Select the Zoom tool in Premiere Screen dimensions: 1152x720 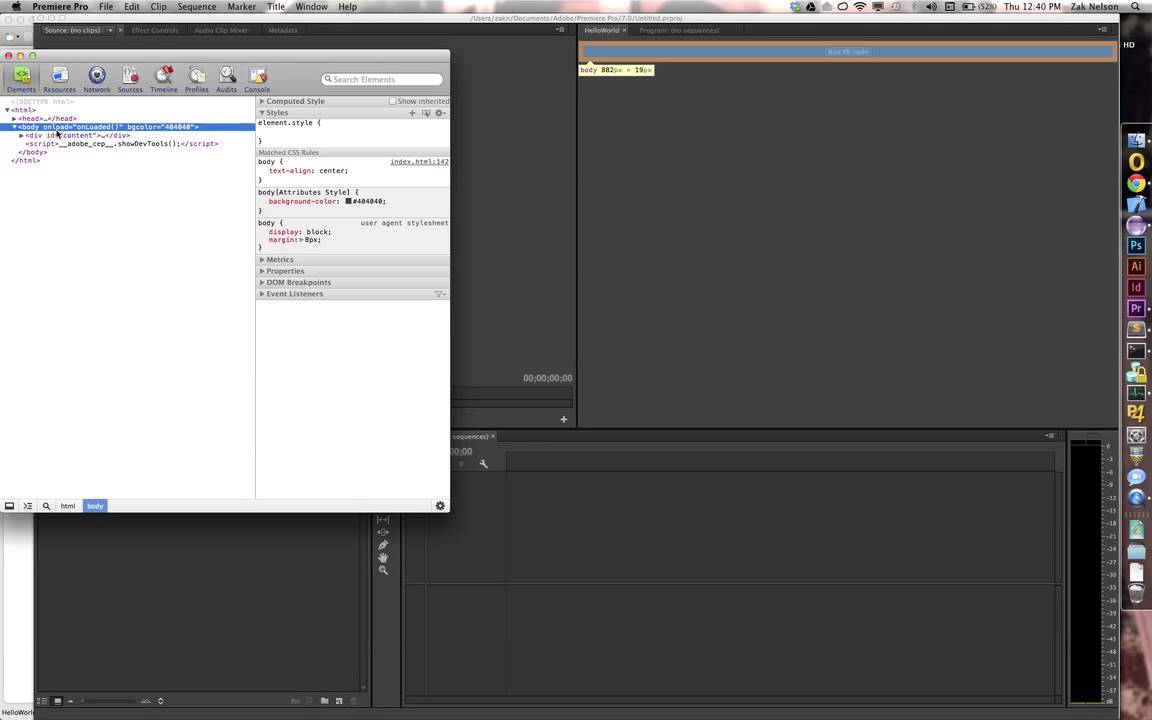[x=383, y=570]
